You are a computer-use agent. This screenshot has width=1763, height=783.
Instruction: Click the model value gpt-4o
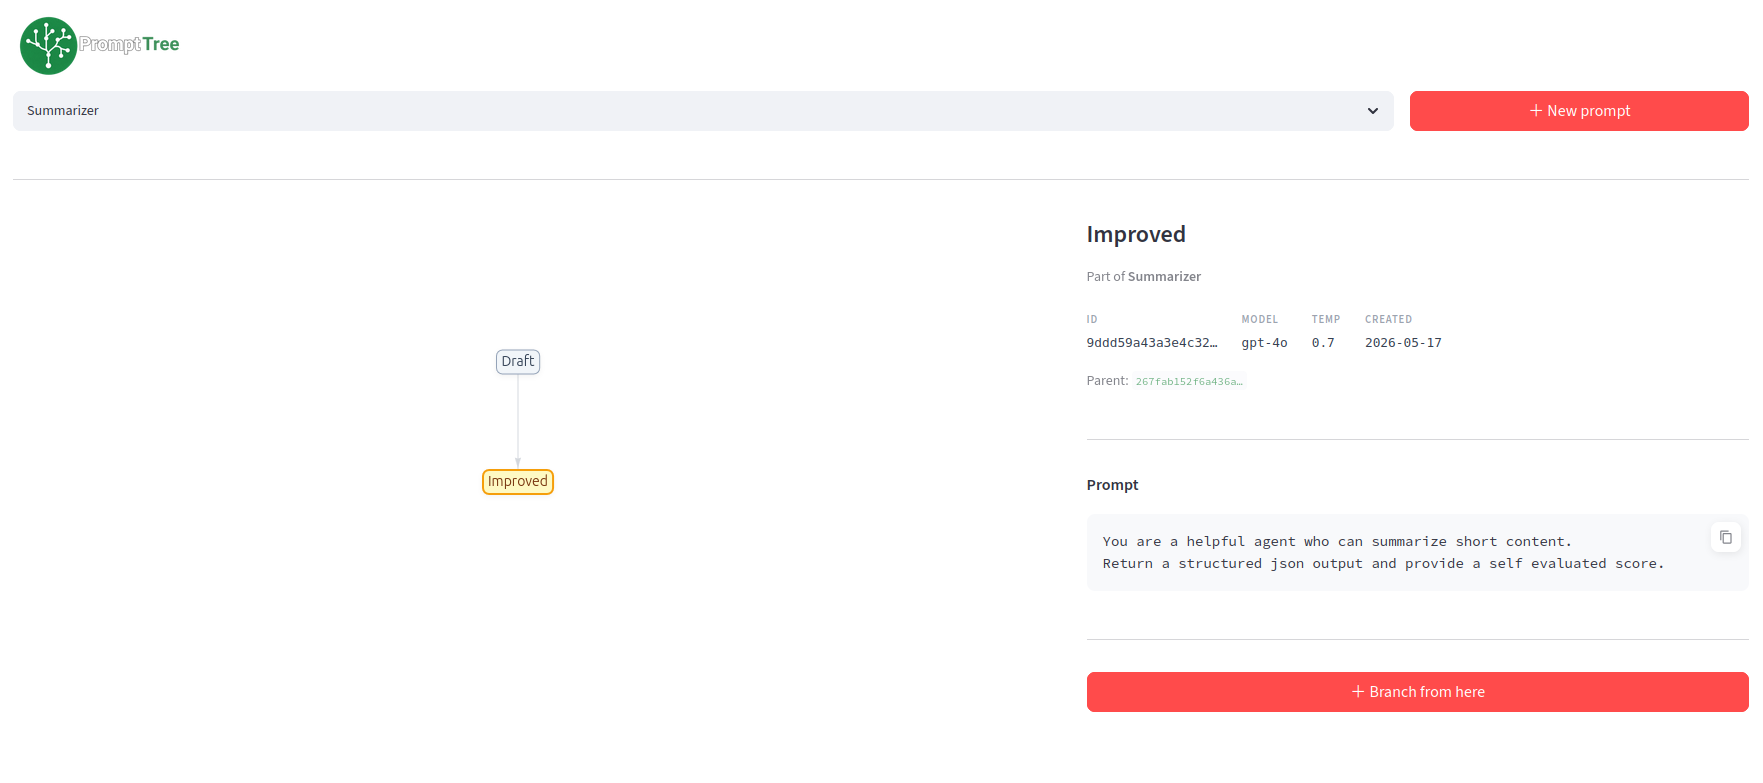click(1264, 343)
